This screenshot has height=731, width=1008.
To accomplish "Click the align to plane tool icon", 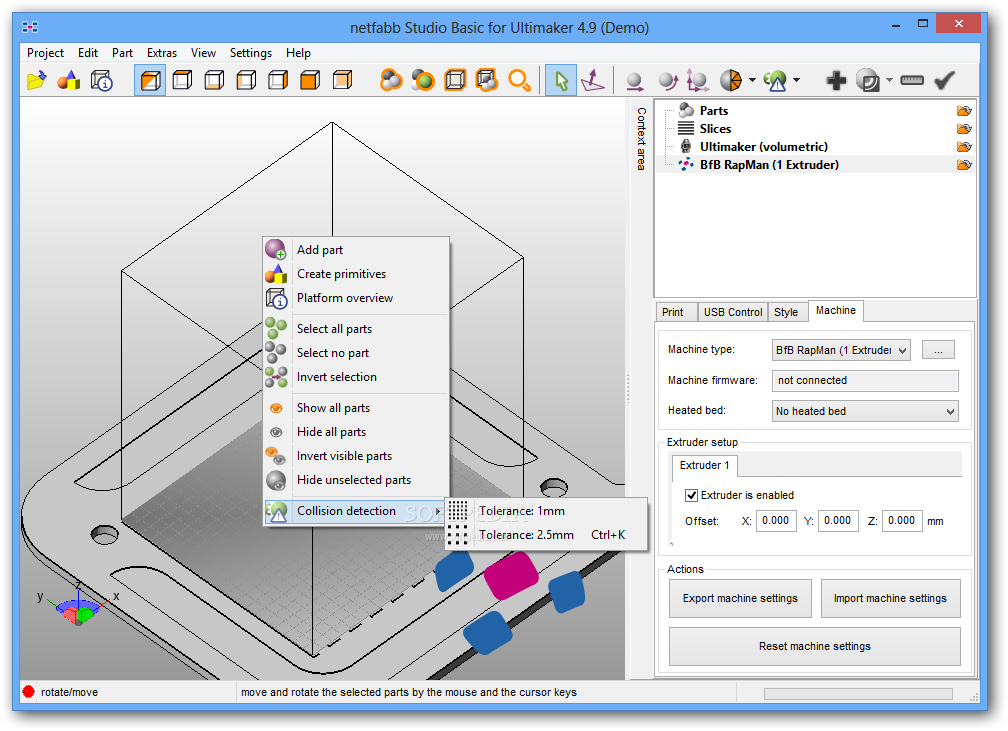I will pos(592,80).
